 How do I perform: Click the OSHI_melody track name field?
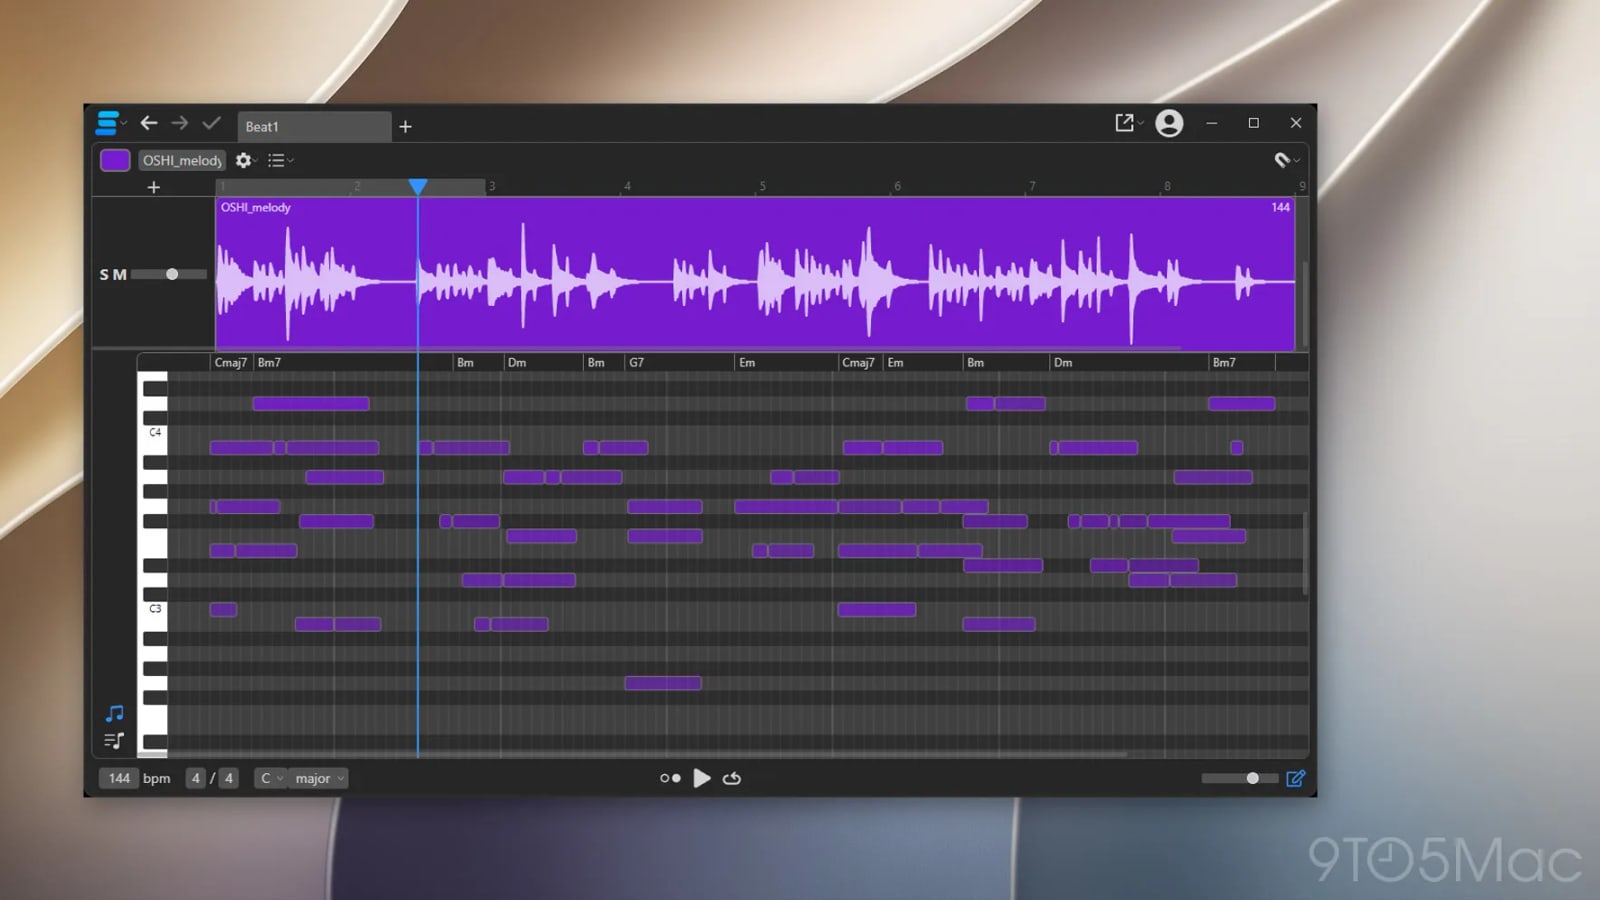pyautogui.click(x=182, y=160)
